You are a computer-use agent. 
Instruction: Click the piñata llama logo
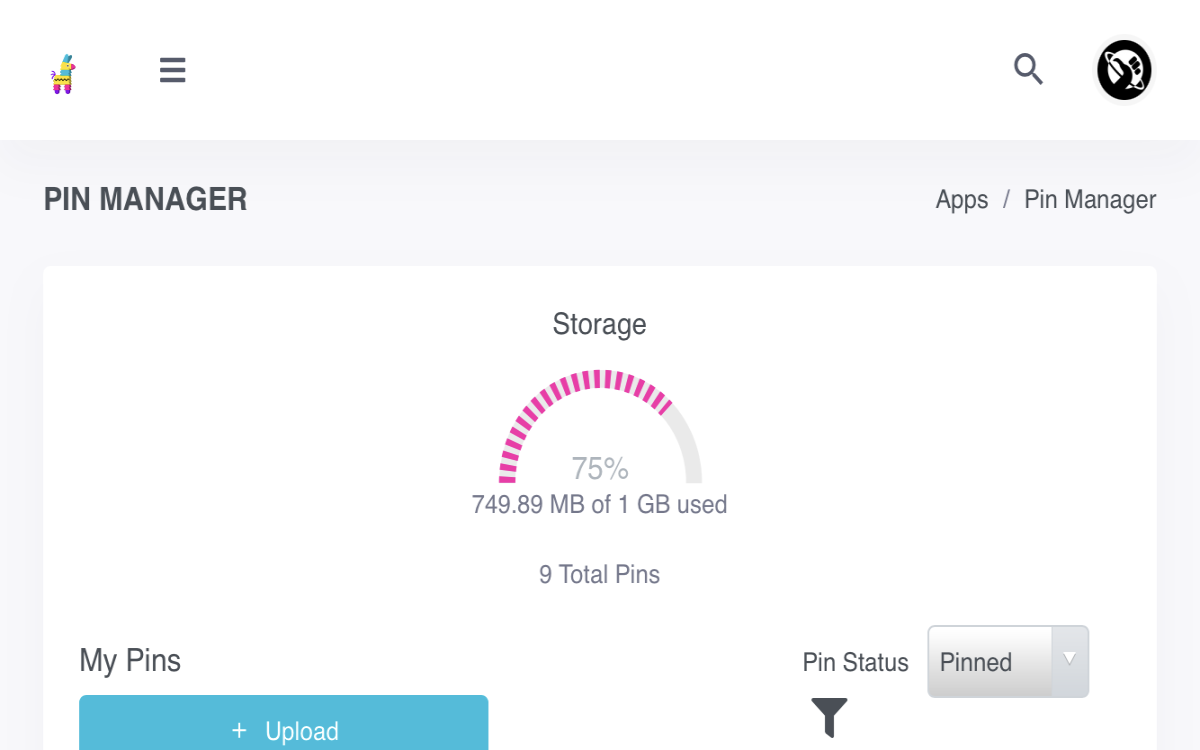click(63, 74)
